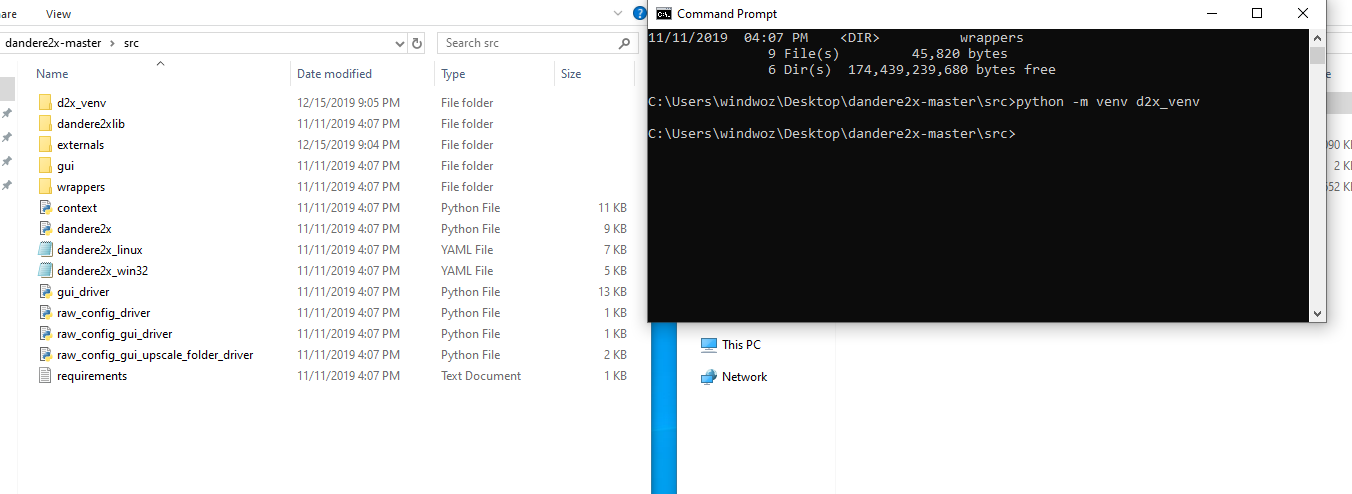Screen dimensions: 1352x494
Task: Open the d2x_venv folder icon
Action: [x=45, y=103]
